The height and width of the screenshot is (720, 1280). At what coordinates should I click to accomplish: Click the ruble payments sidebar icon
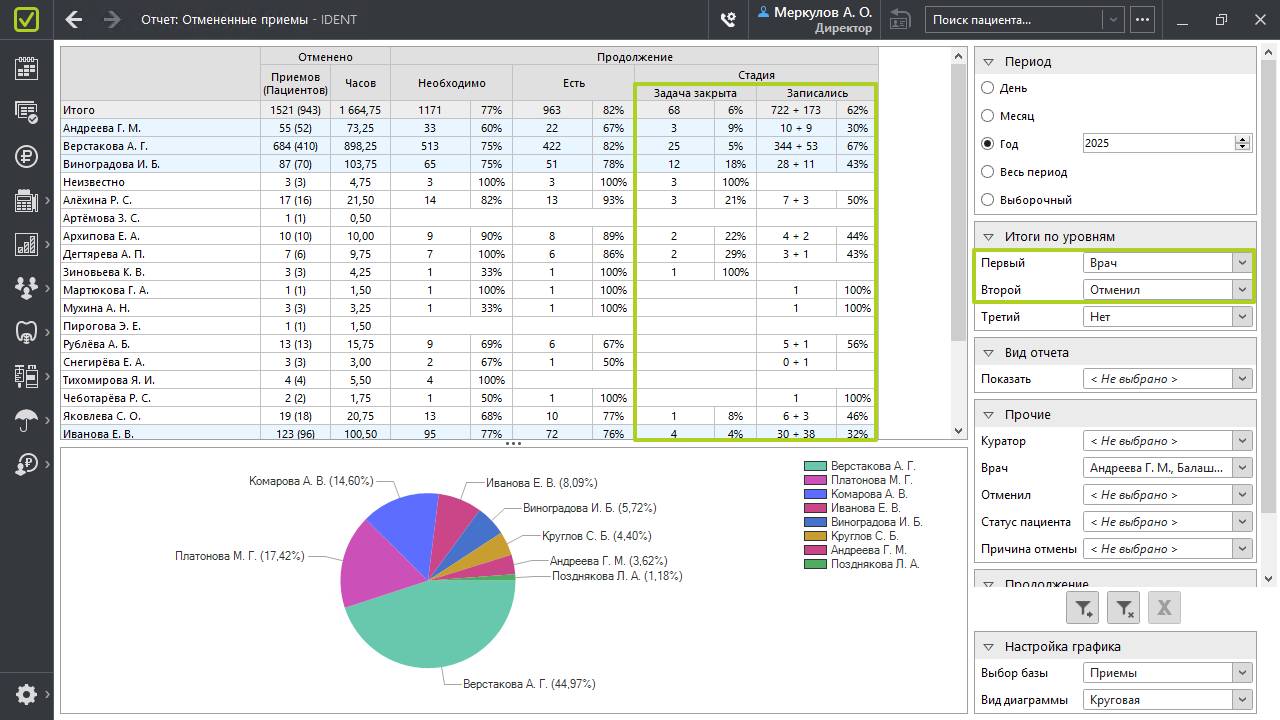tap(26, 155)
